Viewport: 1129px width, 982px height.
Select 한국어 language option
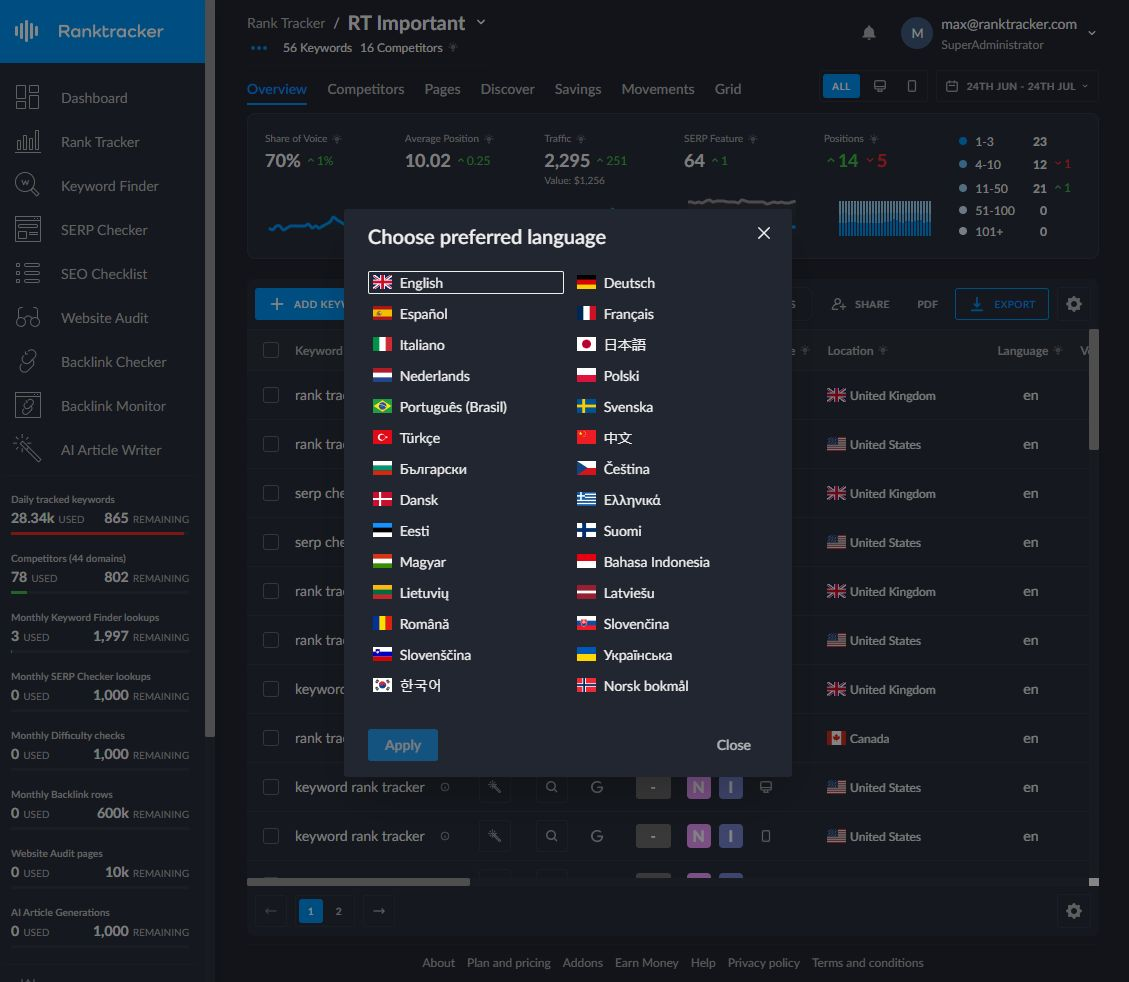click(x=407, y=685)
